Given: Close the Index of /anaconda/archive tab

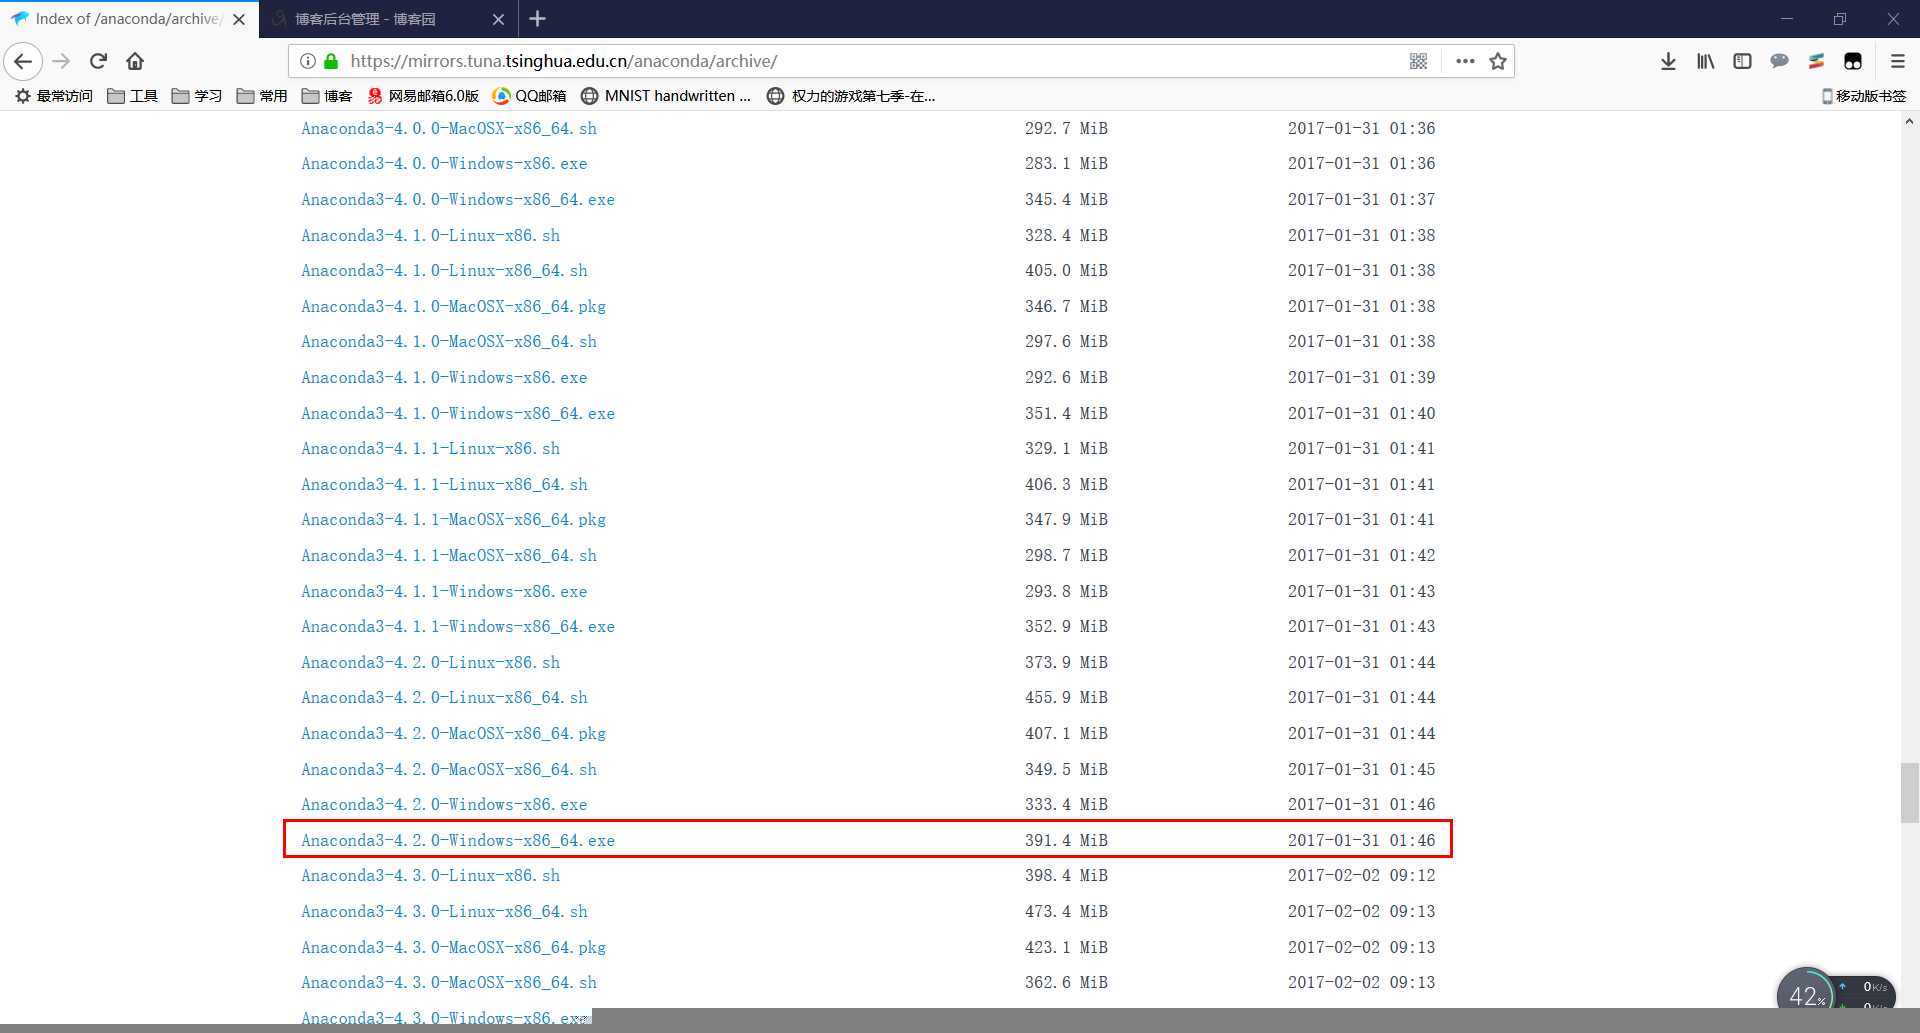Looking at the screenshot, I should point(239,19).
